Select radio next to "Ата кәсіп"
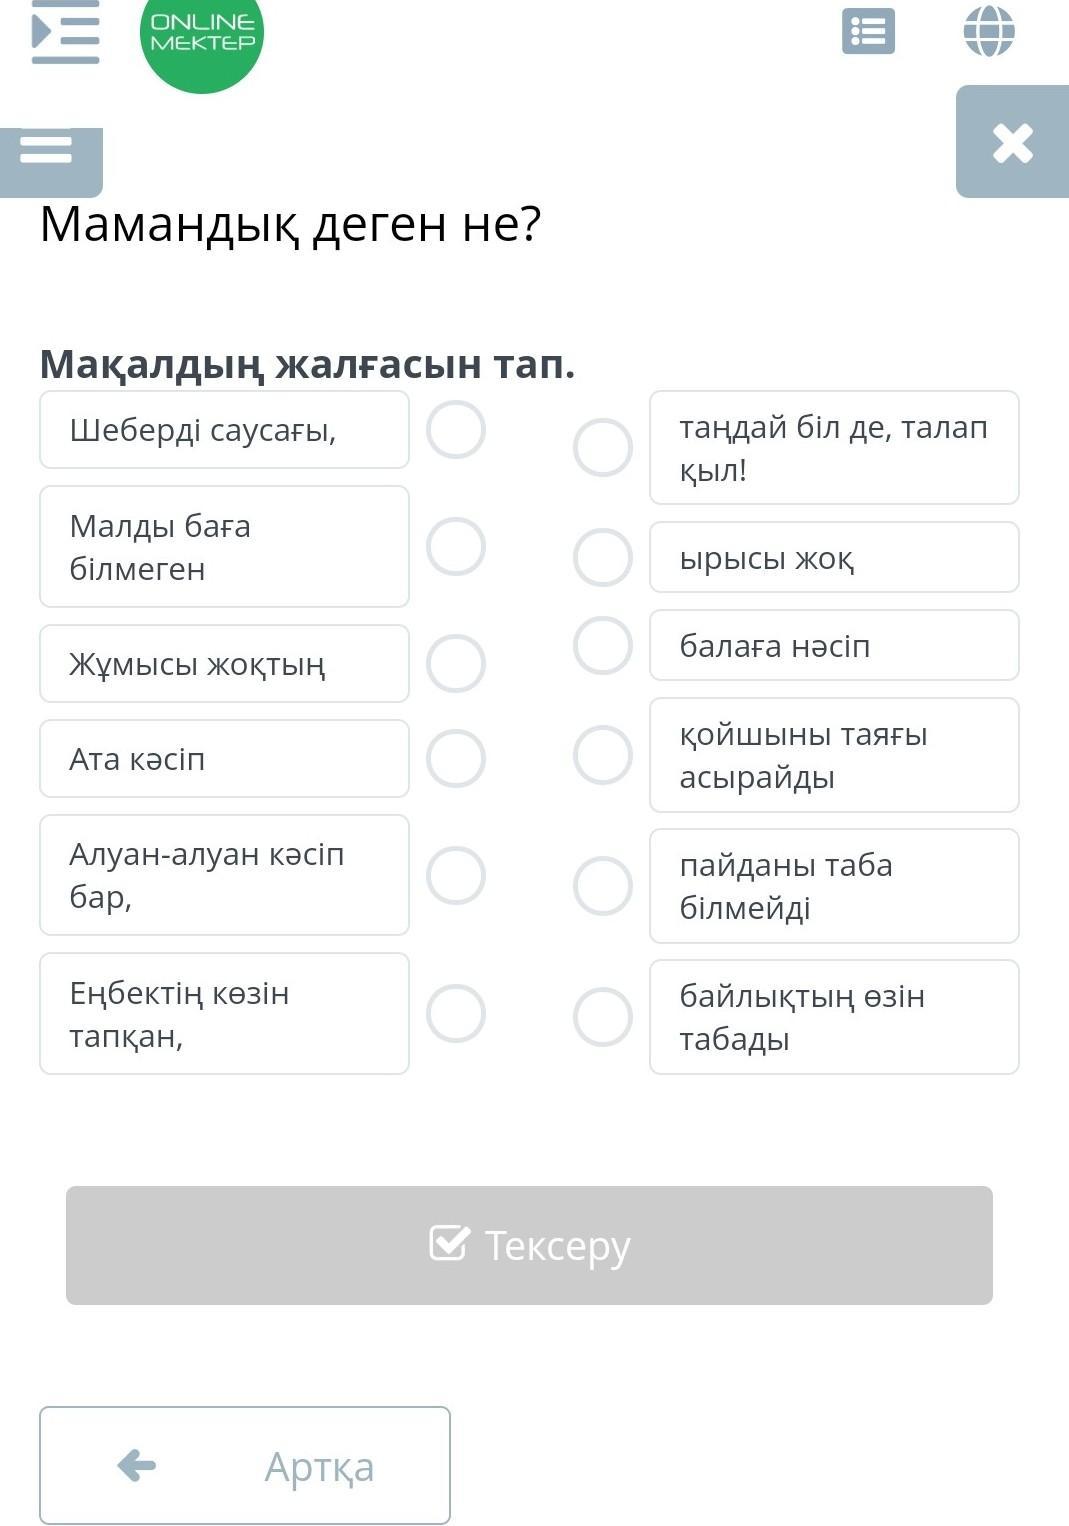The height and width of the screenshot is (1526, 1069). point(456,759)
